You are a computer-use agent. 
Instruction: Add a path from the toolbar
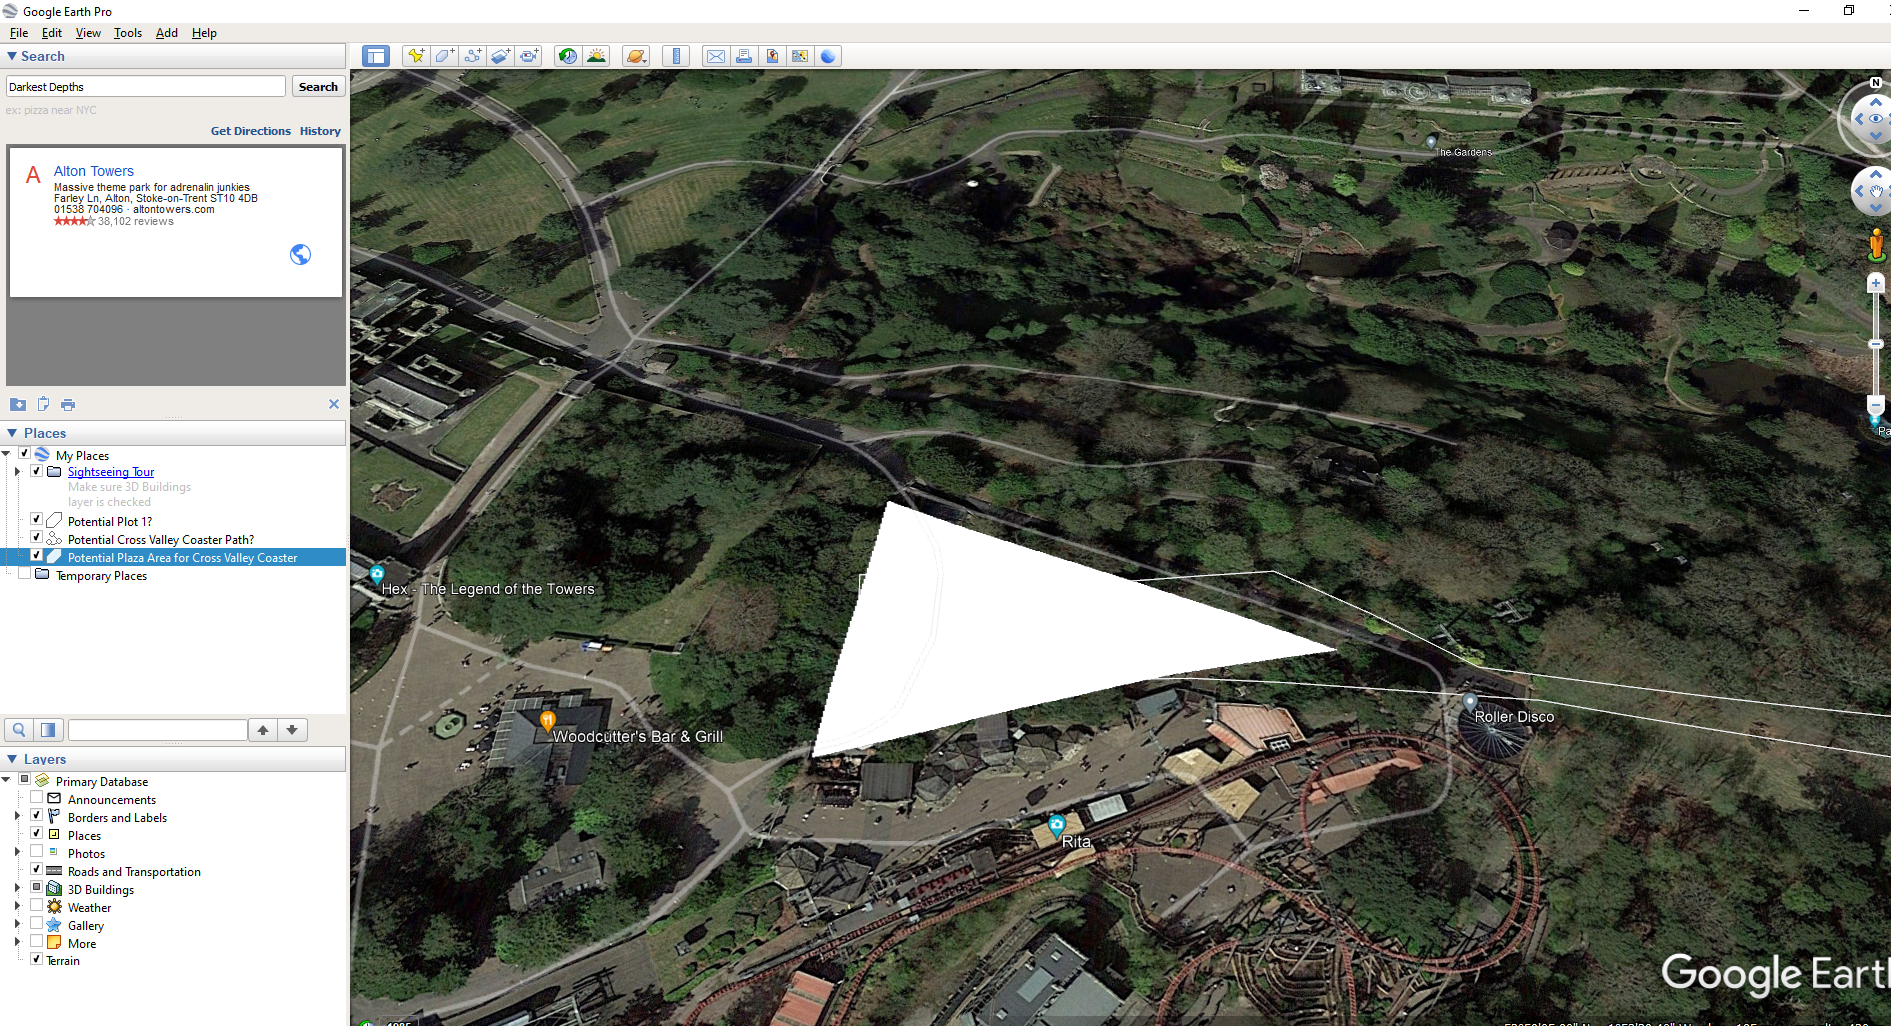472,56
